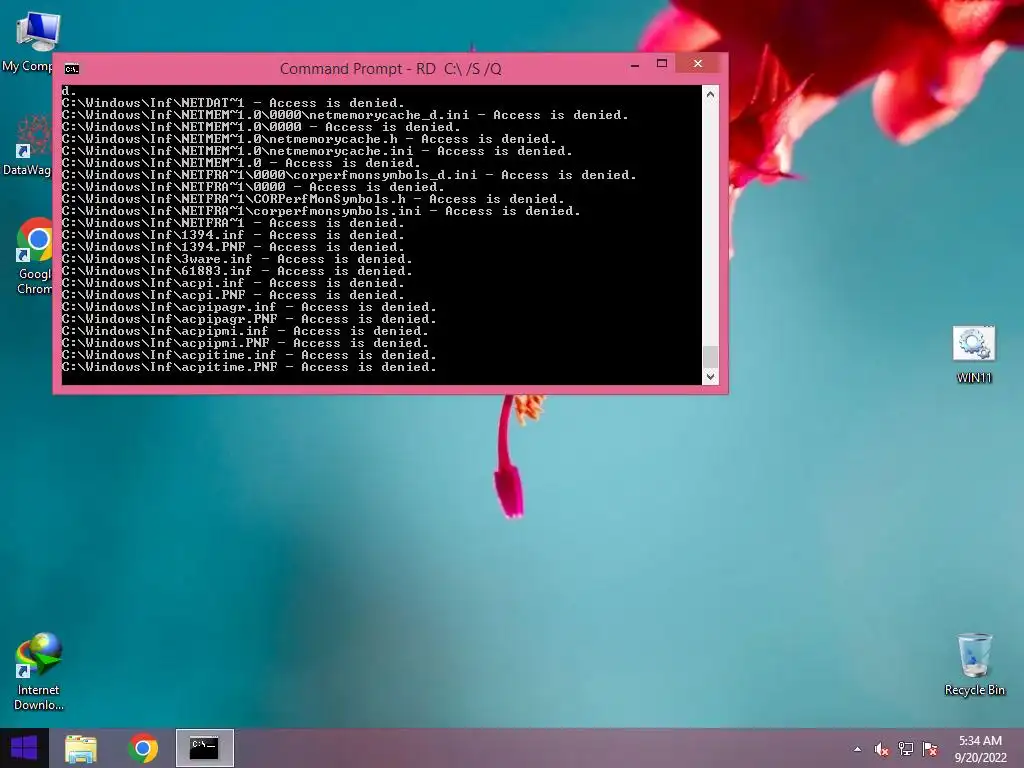
Task: Click the acpi.PNF Access is denied line
Action: (x=233, y=295)
